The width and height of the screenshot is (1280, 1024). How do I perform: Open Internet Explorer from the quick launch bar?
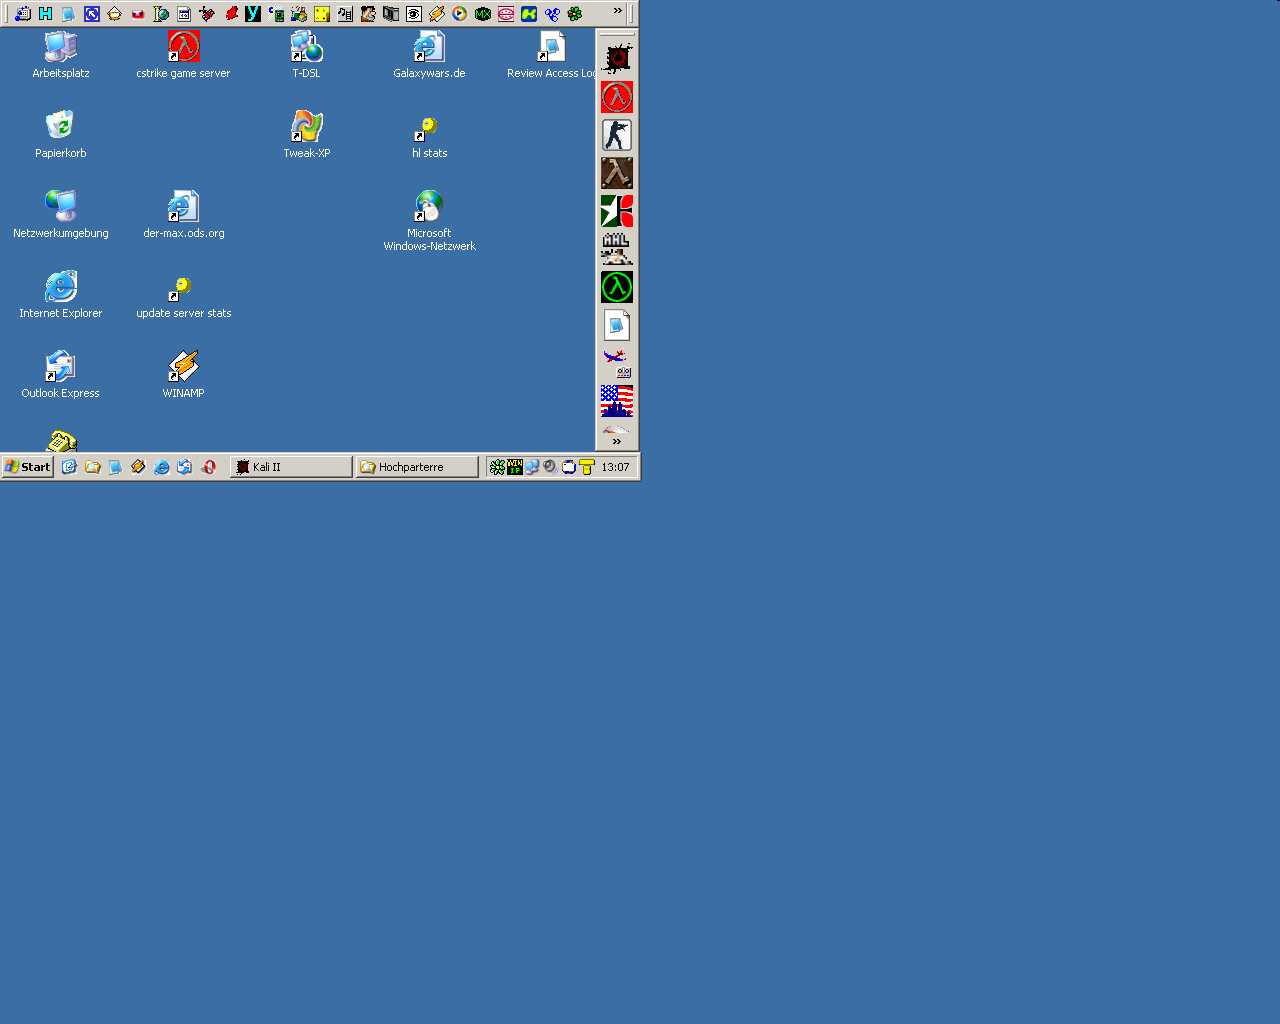click(162, 466)
